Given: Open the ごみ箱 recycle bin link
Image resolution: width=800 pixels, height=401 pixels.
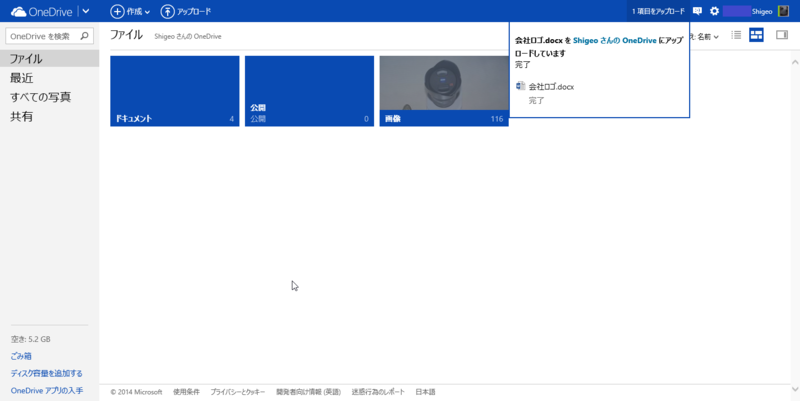Looking at the screenshot, I should tap(21, 356).
